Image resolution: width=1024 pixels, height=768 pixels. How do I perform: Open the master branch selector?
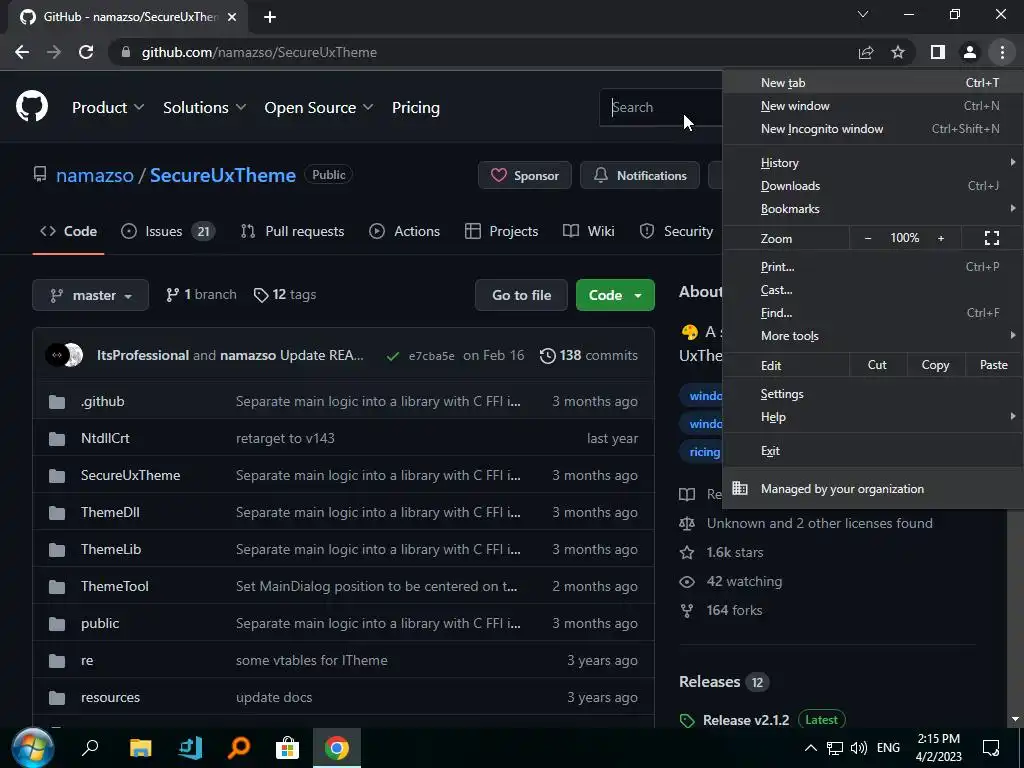click(90, 295)
